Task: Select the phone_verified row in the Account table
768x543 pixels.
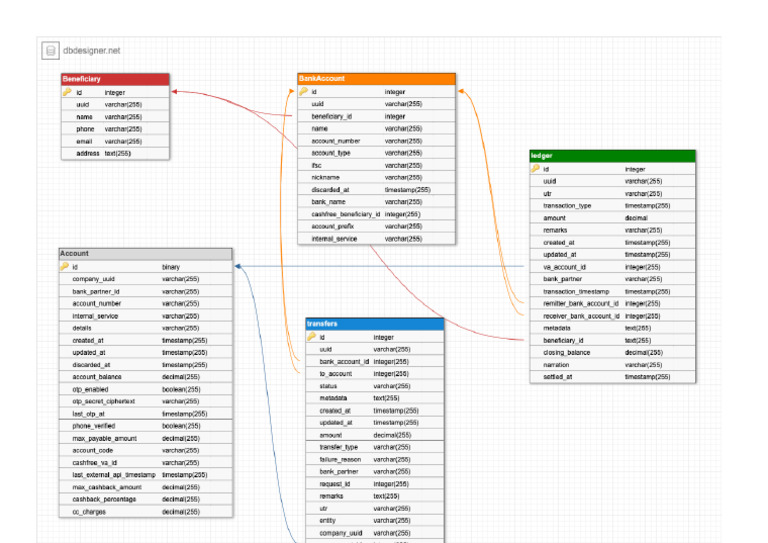Action: (x=145, y=426)
